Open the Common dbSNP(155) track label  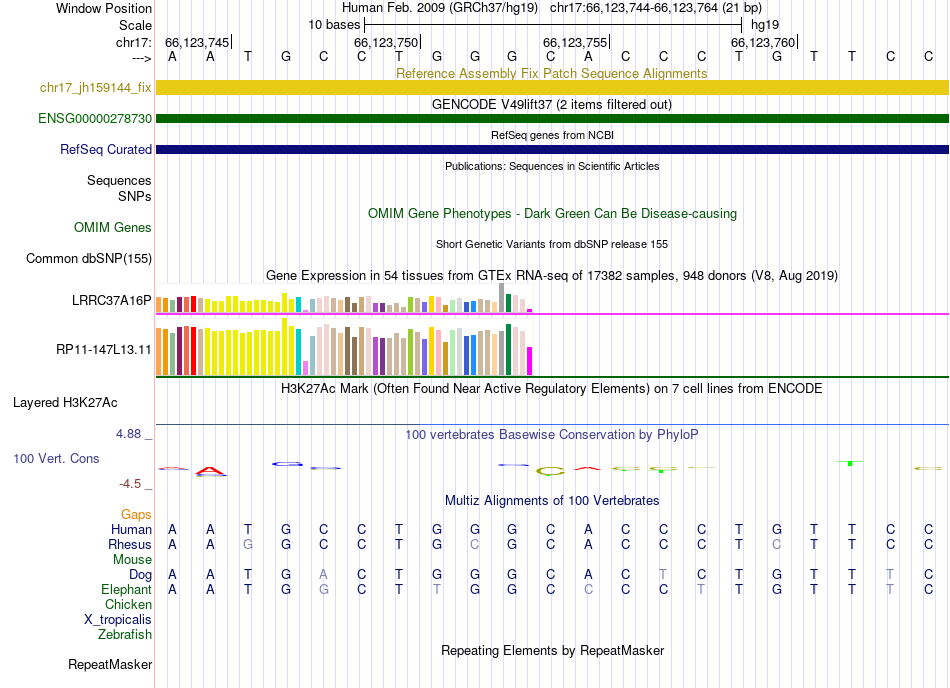coord(89,259)
